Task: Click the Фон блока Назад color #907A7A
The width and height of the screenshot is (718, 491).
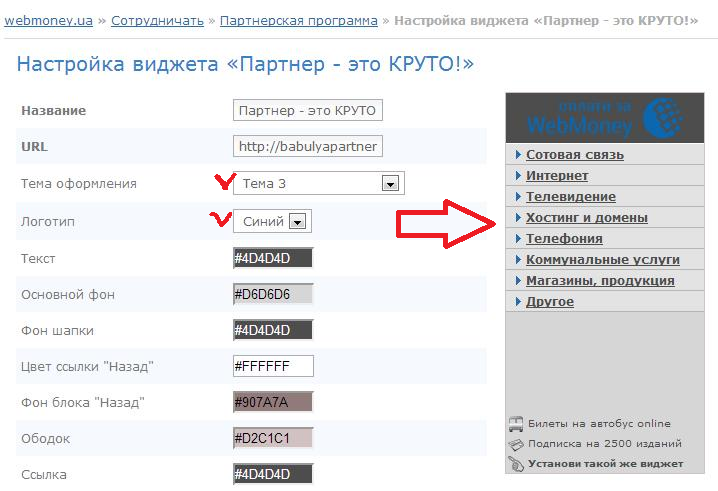Action: coord(273,403)
